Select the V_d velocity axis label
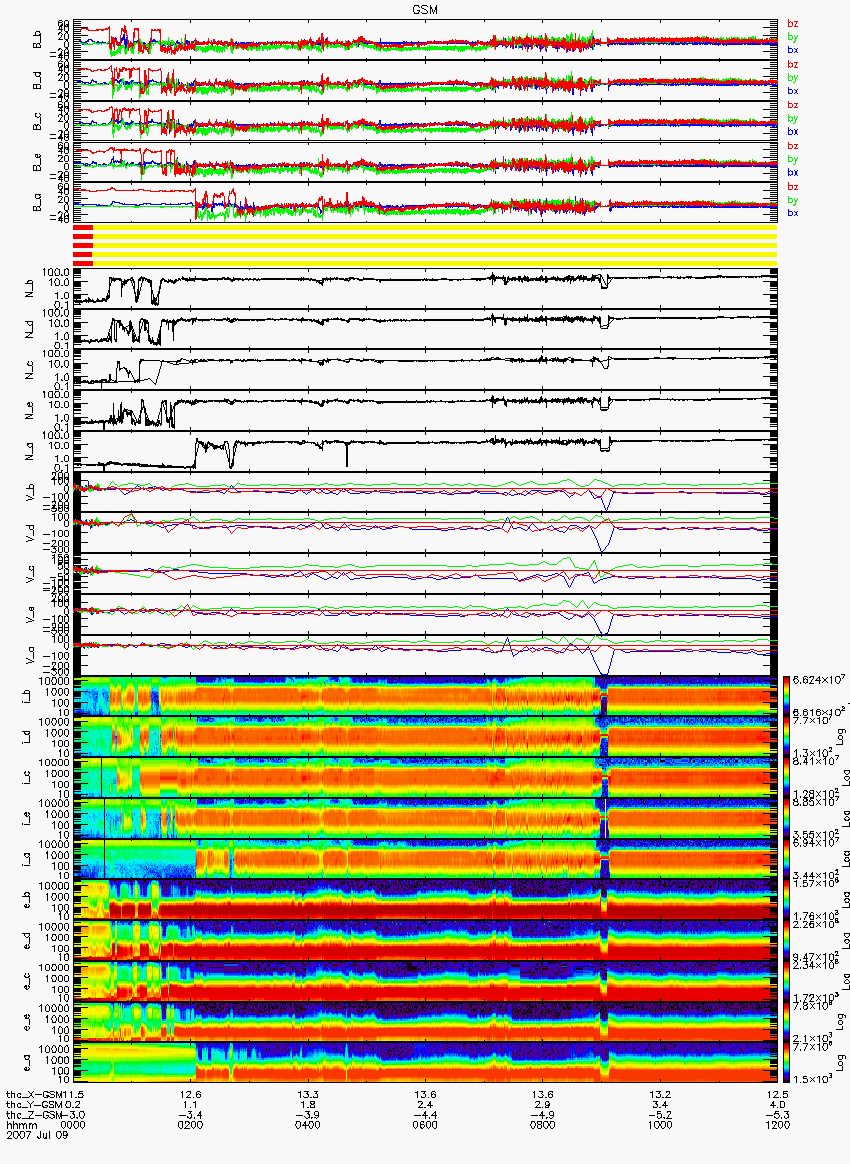 click(30, 533)
